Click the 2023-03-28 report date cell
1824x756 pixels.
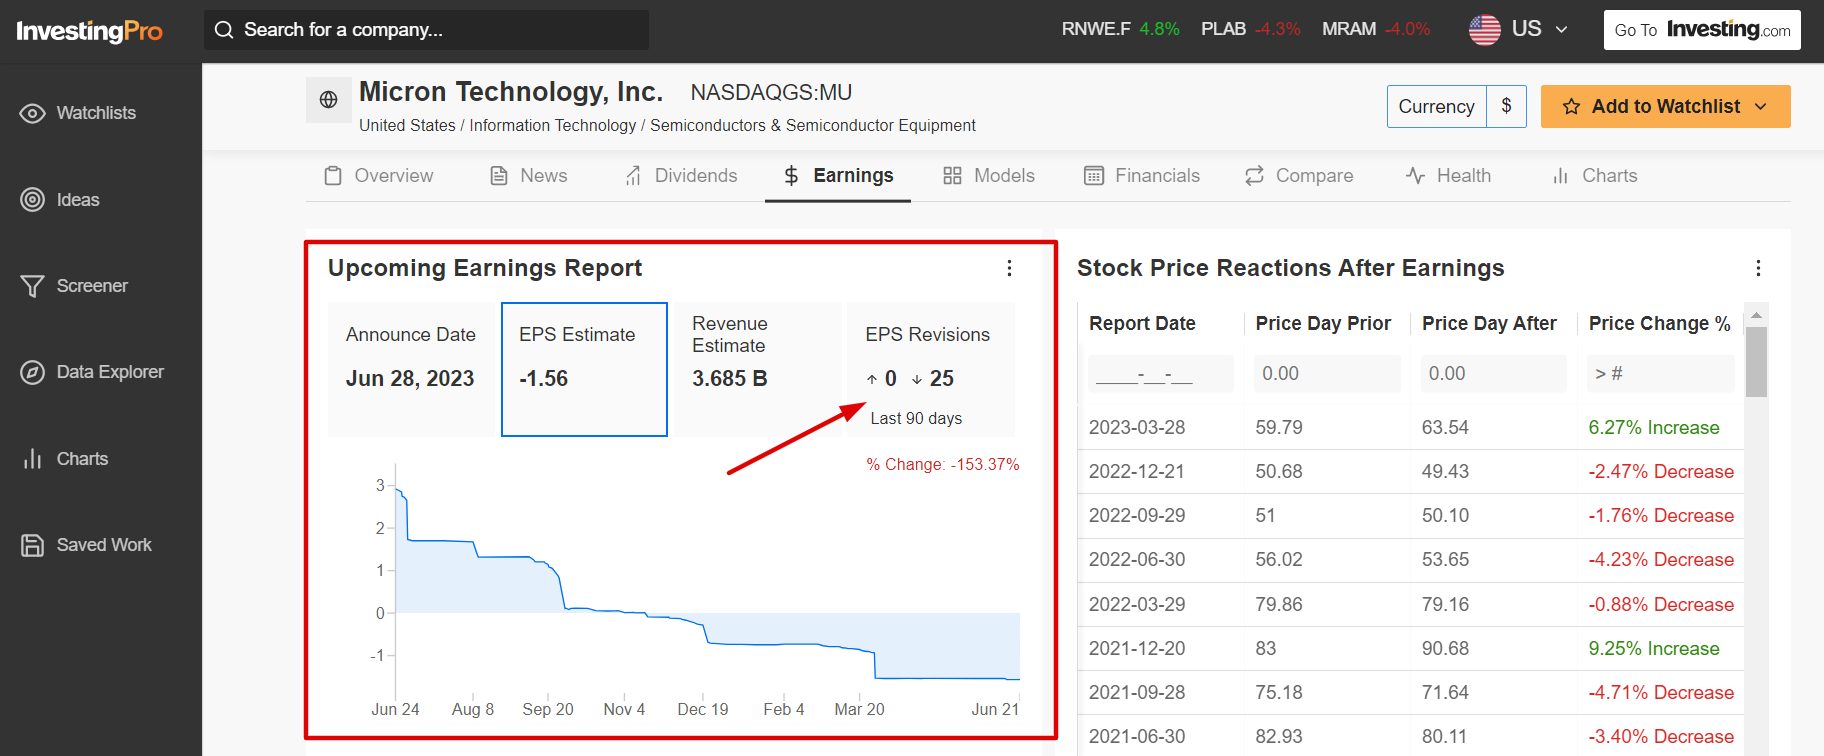coord(1137,428)
